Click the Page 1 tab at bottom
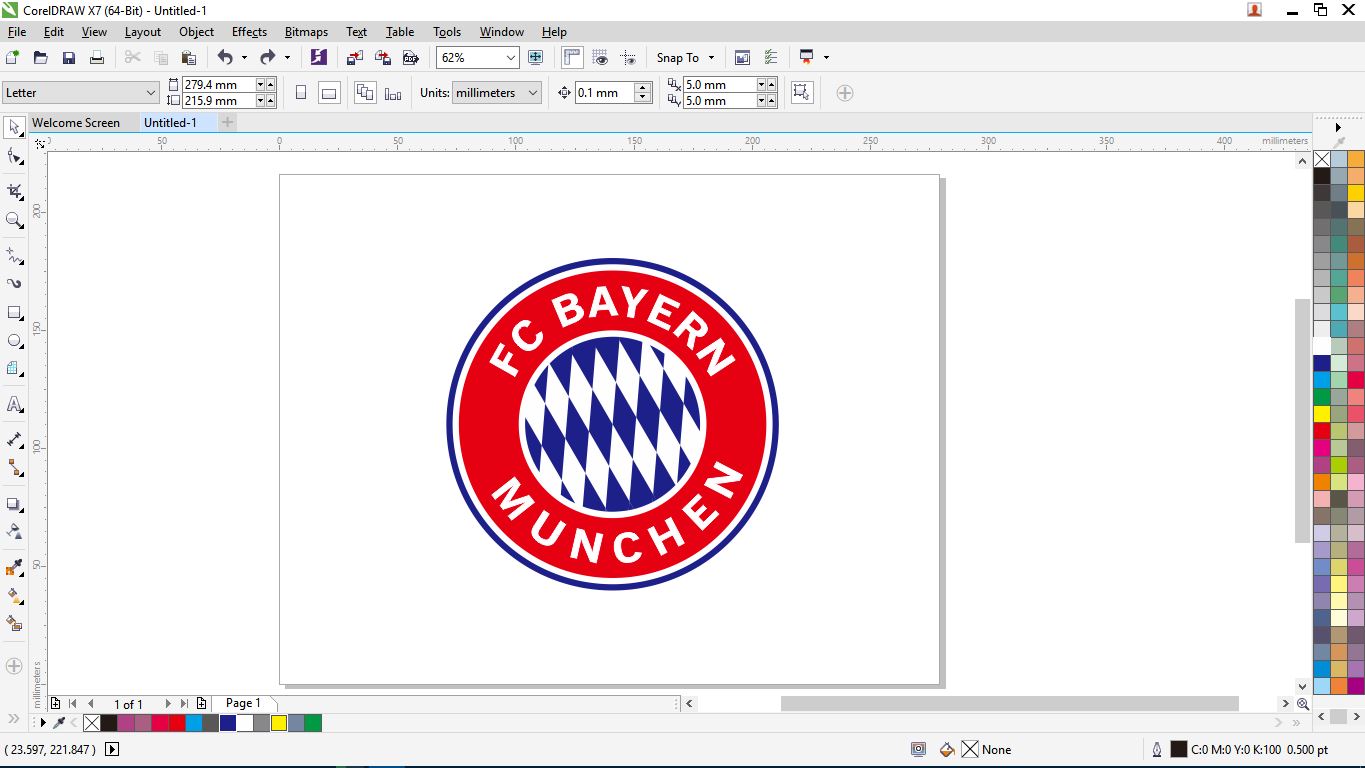 click(243, 703)
